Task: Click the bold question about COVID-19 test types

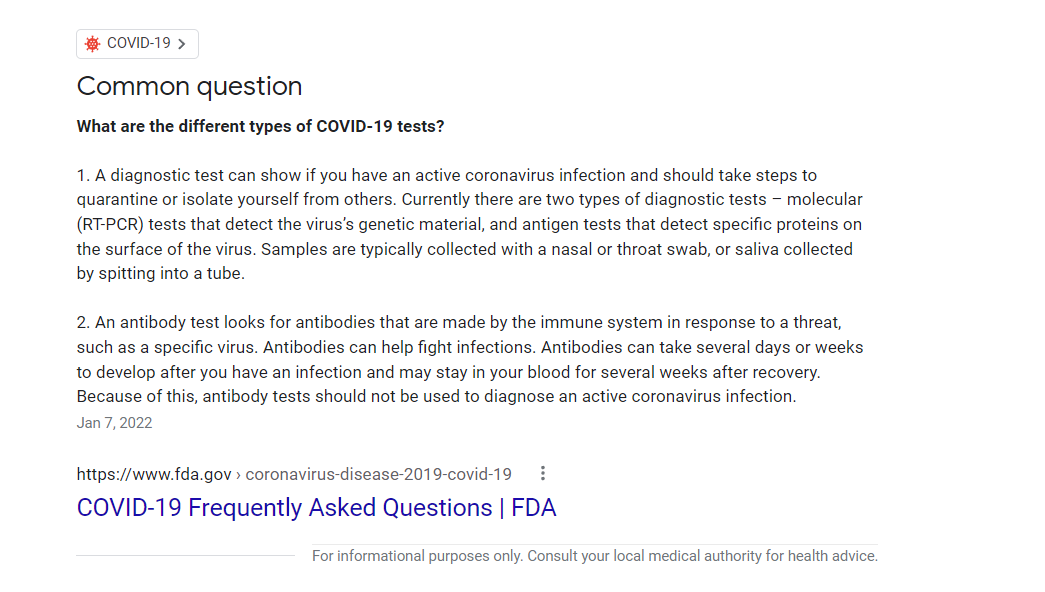Action: coord(261,126)
